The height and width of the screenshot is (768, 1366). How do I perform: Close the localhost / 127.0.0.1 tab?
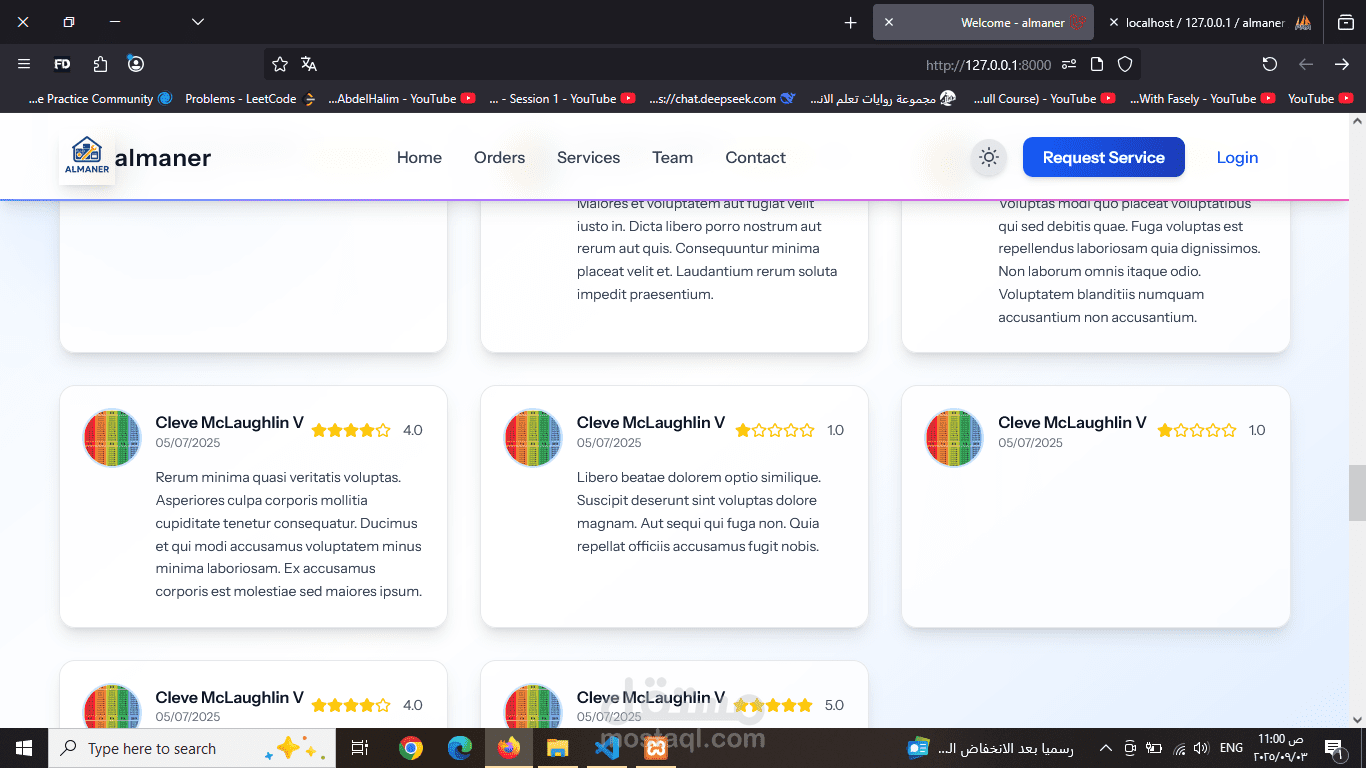coord(1113,22)
